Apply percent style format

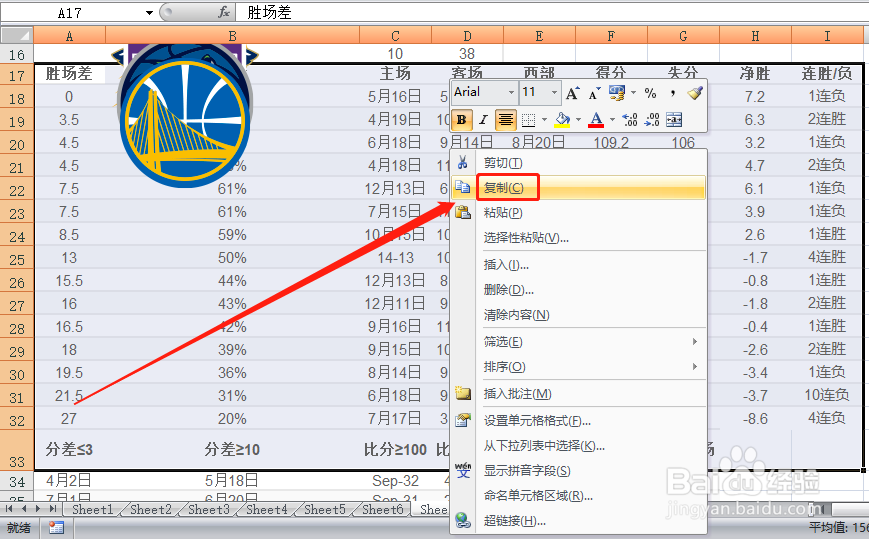pos(651,93)
